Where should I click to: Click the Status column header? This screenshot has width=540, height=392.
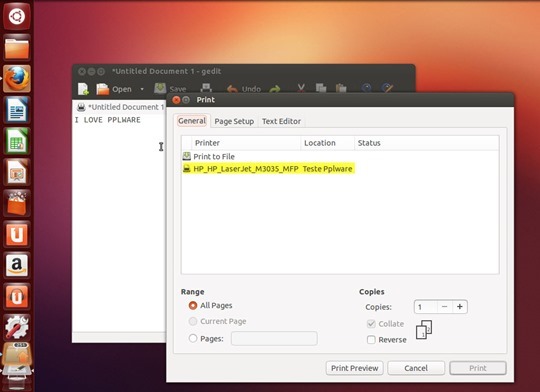coord(426,143)
